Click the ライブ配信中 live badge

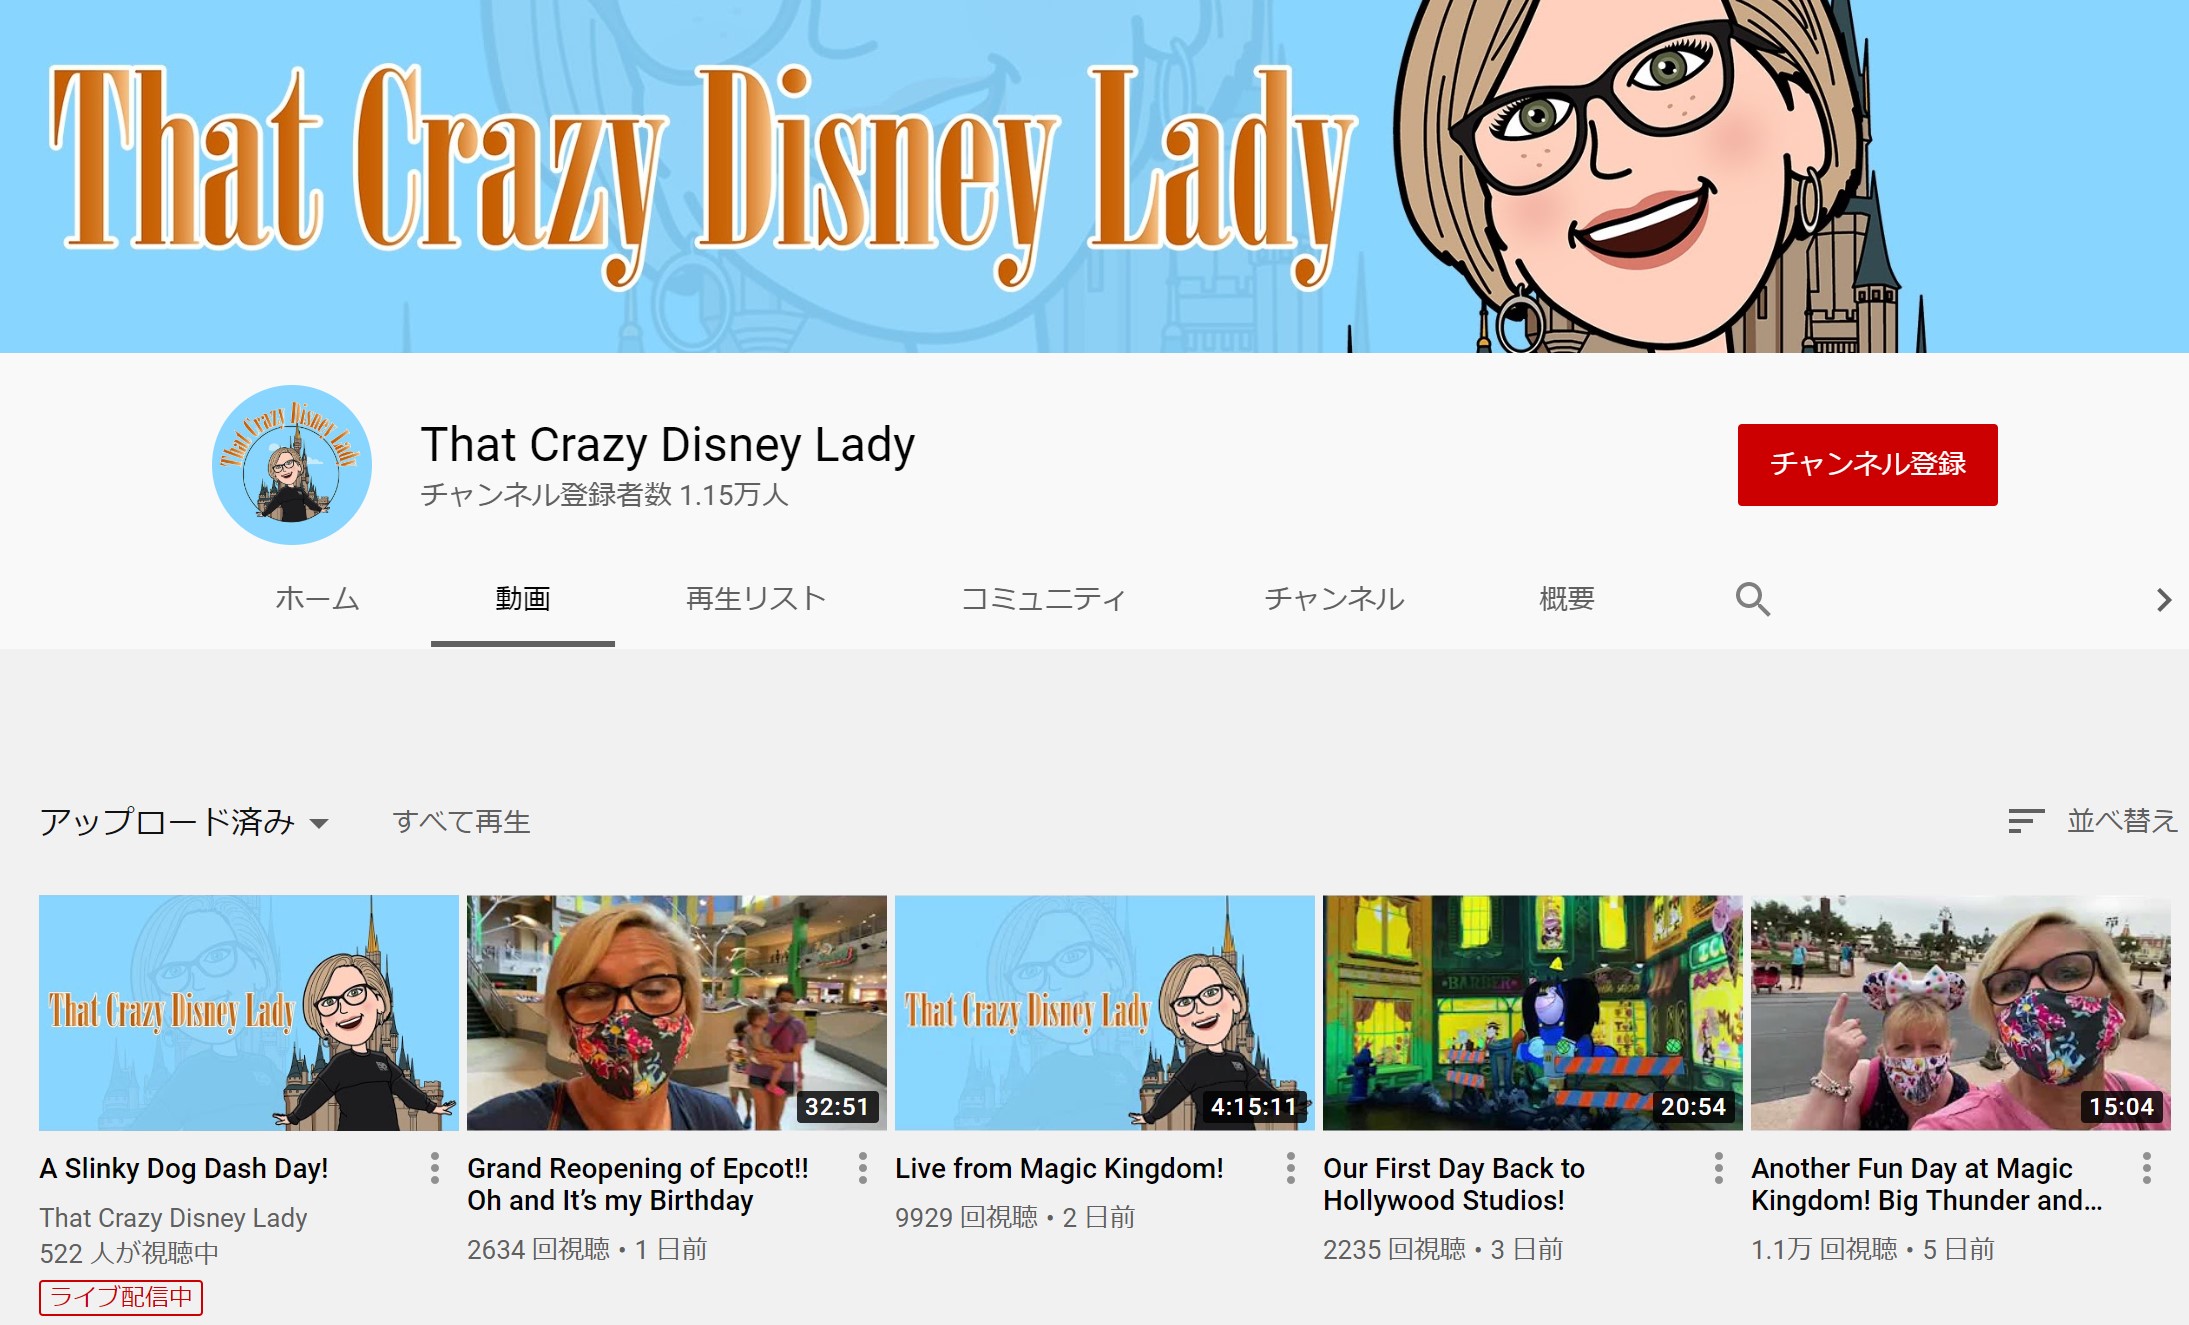pos(119,1297)
